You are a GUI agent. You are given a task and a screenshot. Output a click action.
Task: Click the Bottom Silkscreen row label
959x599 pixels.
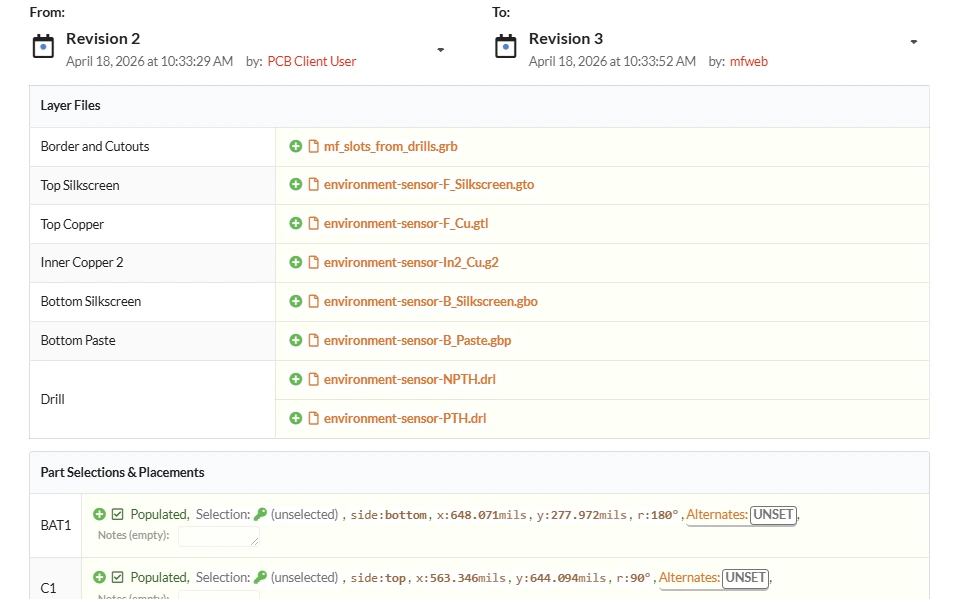(x=91, y=301)
